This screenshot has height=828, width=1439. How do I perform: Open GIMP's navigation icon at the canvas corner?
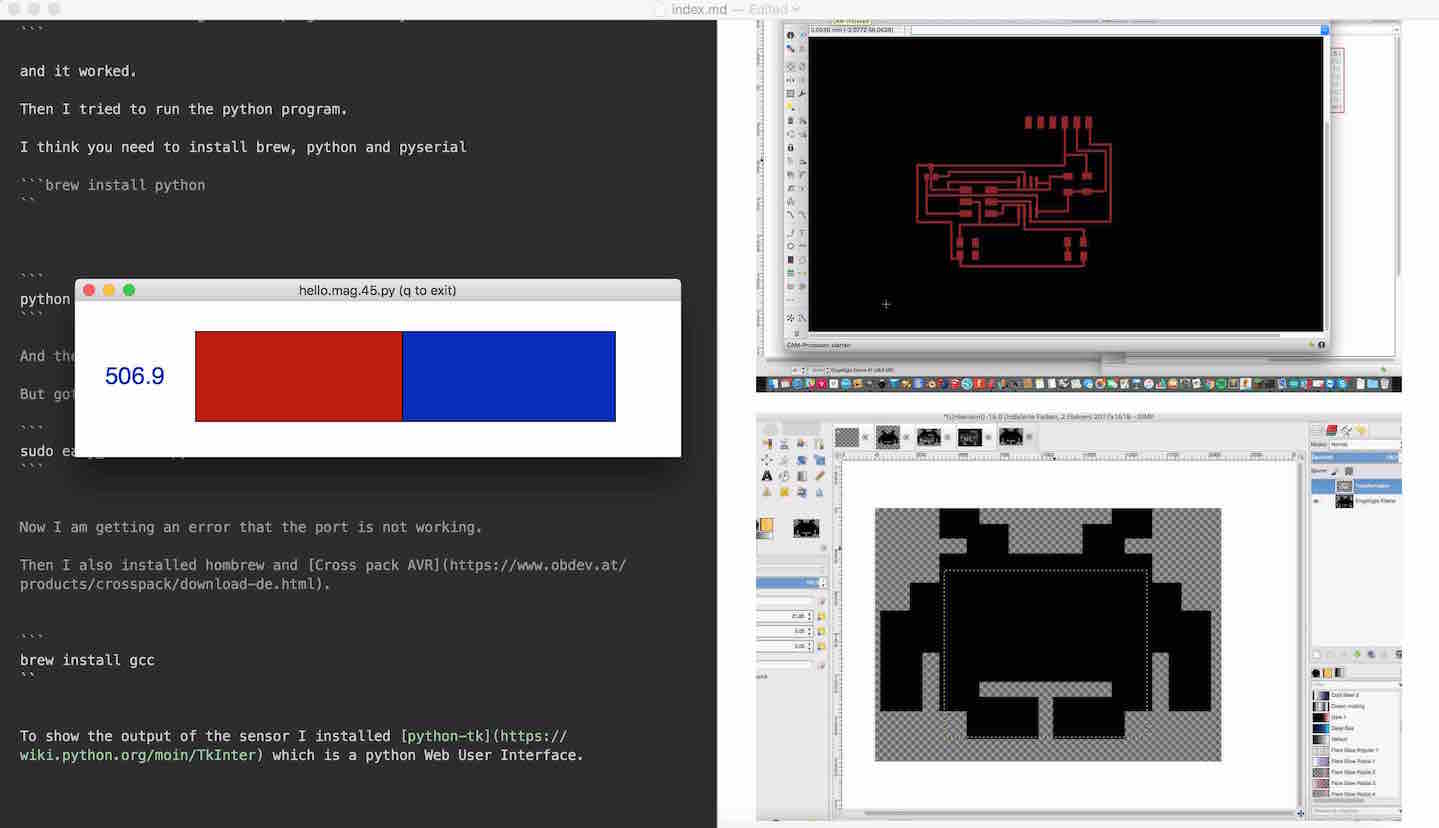click(x=1302, y=812)
